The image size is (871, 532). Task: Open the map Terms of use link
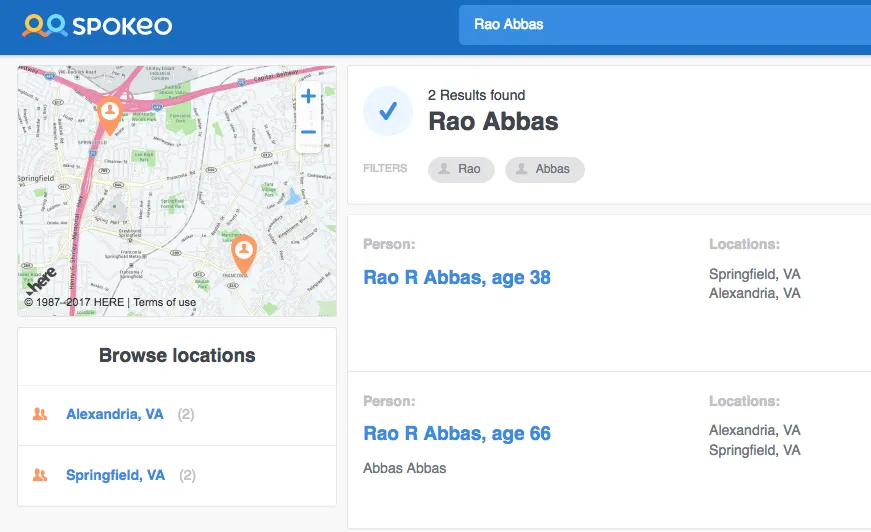(x=164, y=302)
